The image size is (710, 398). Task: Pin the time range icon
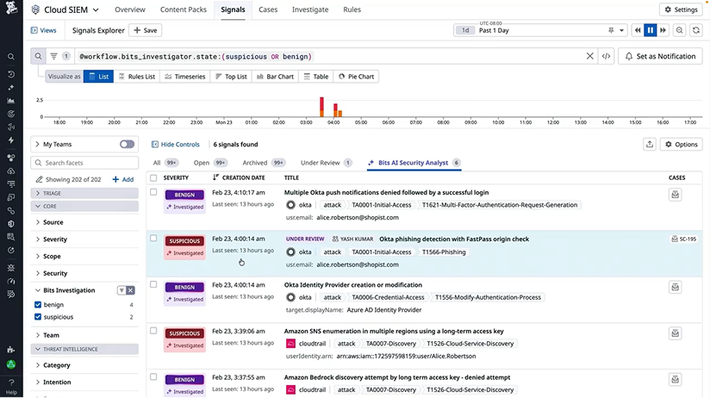point(611,30)
